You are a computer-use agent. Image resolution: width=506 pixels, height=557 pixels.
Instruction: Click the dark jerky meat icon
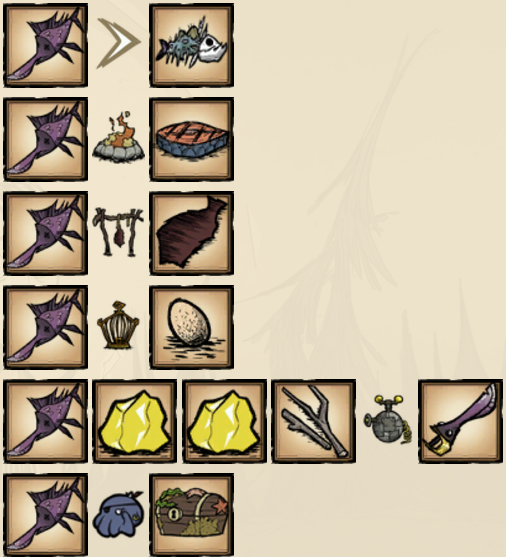pyautogui.click(x=192, y=233)
